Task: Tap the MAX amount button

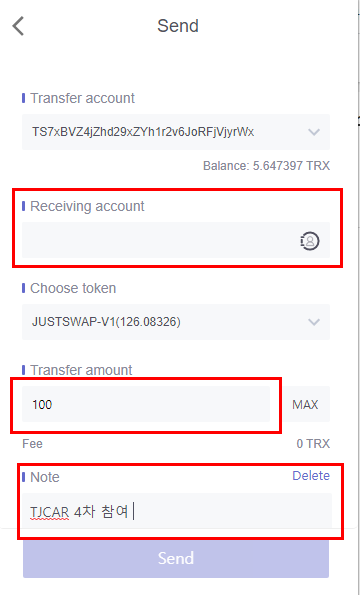Action: pos(305,405)
